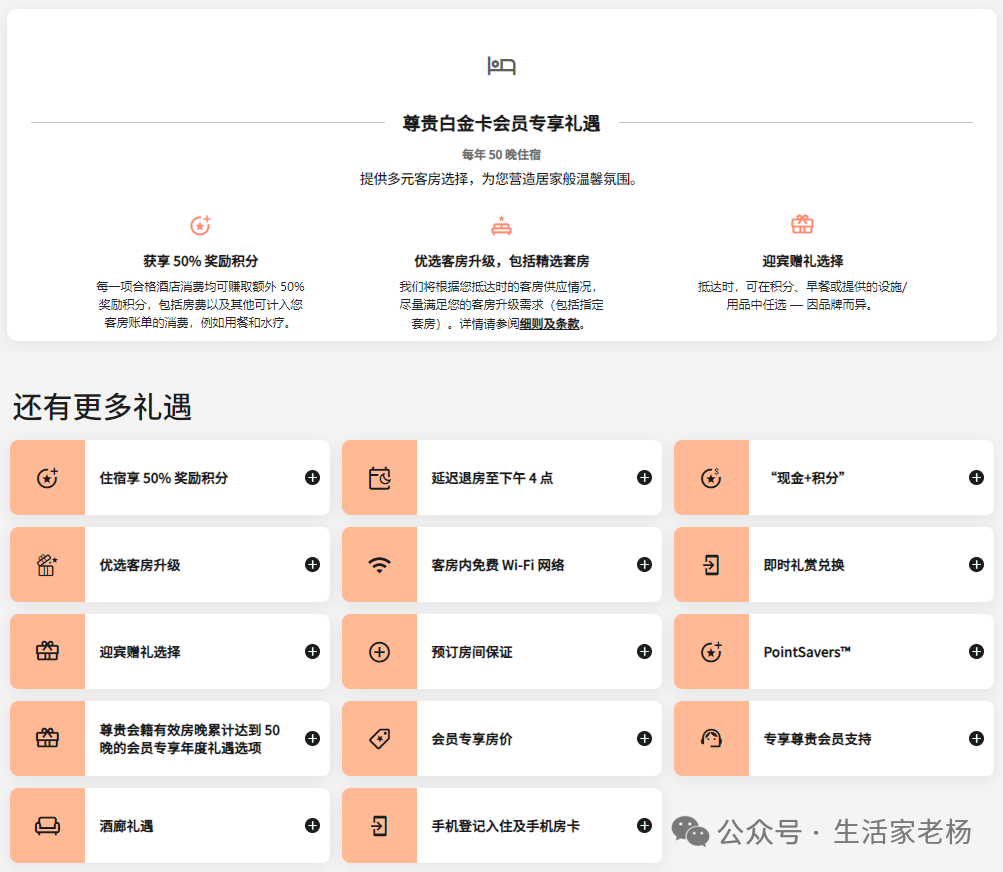Click the Wi-Fi icon on the 客房内免费 Wi-Fi 网络 card
Image resolution: width=1003 pixels, height=872 pixels.
379,564
